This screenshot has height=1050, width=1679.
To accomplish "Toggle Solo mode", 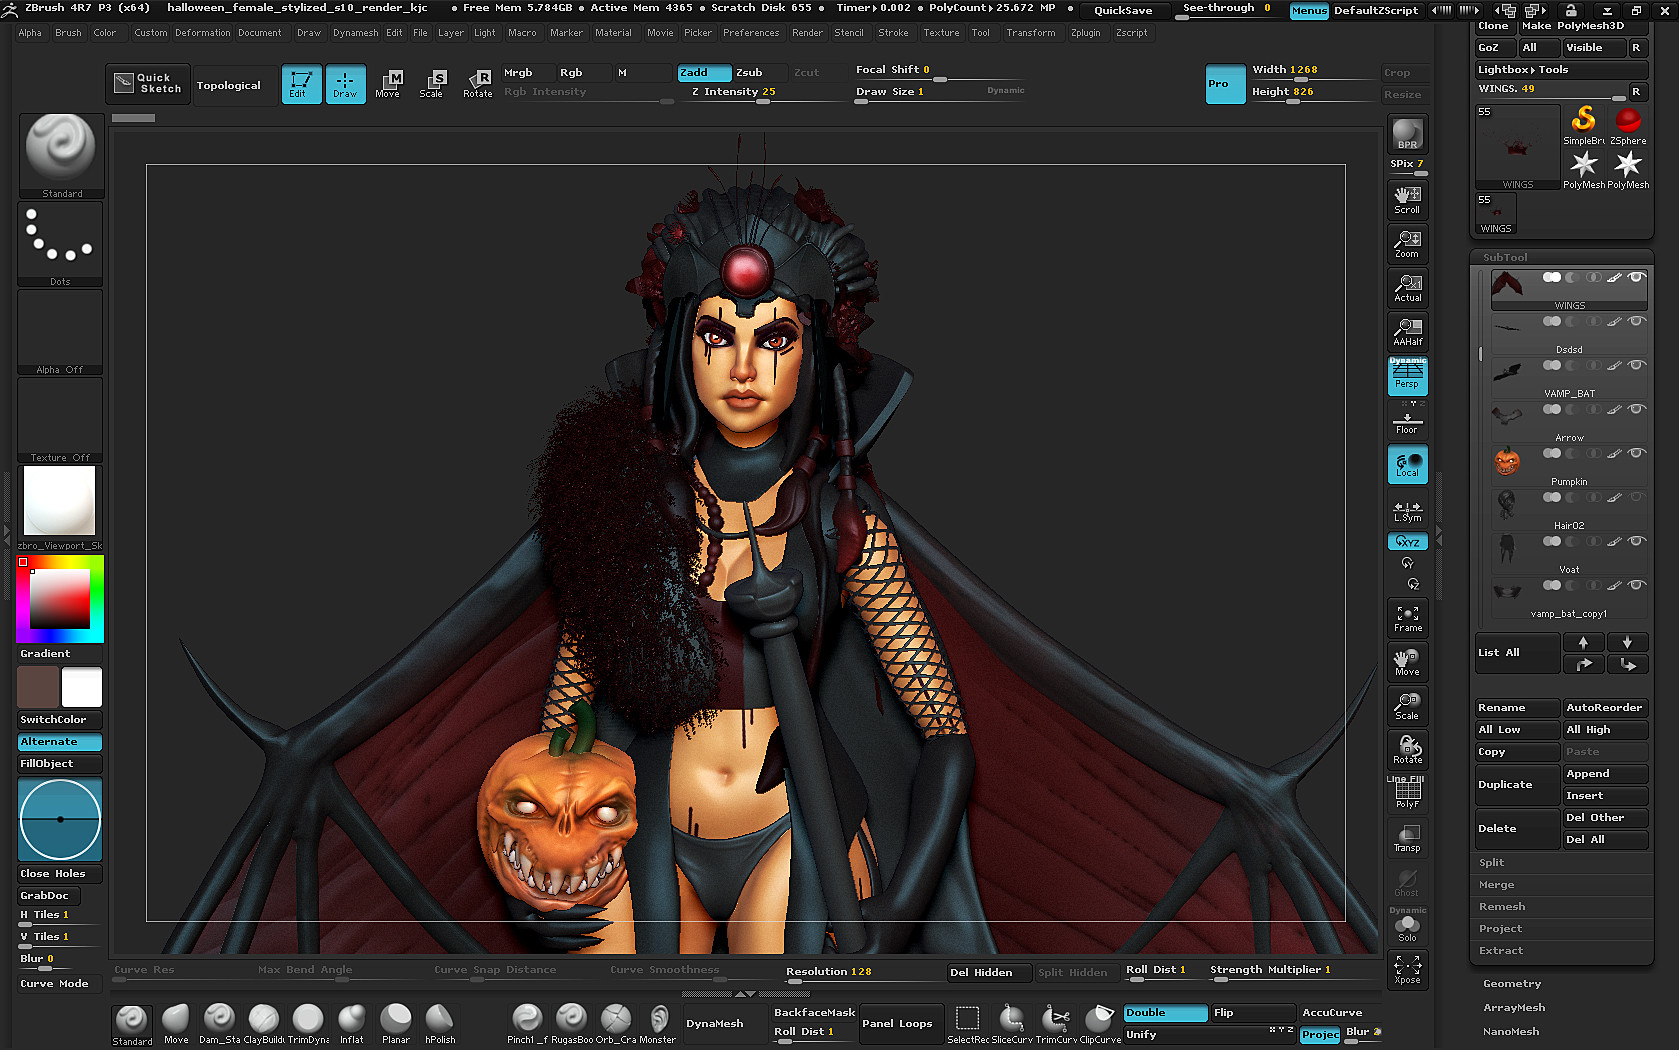I will (x=1407, y=928).
